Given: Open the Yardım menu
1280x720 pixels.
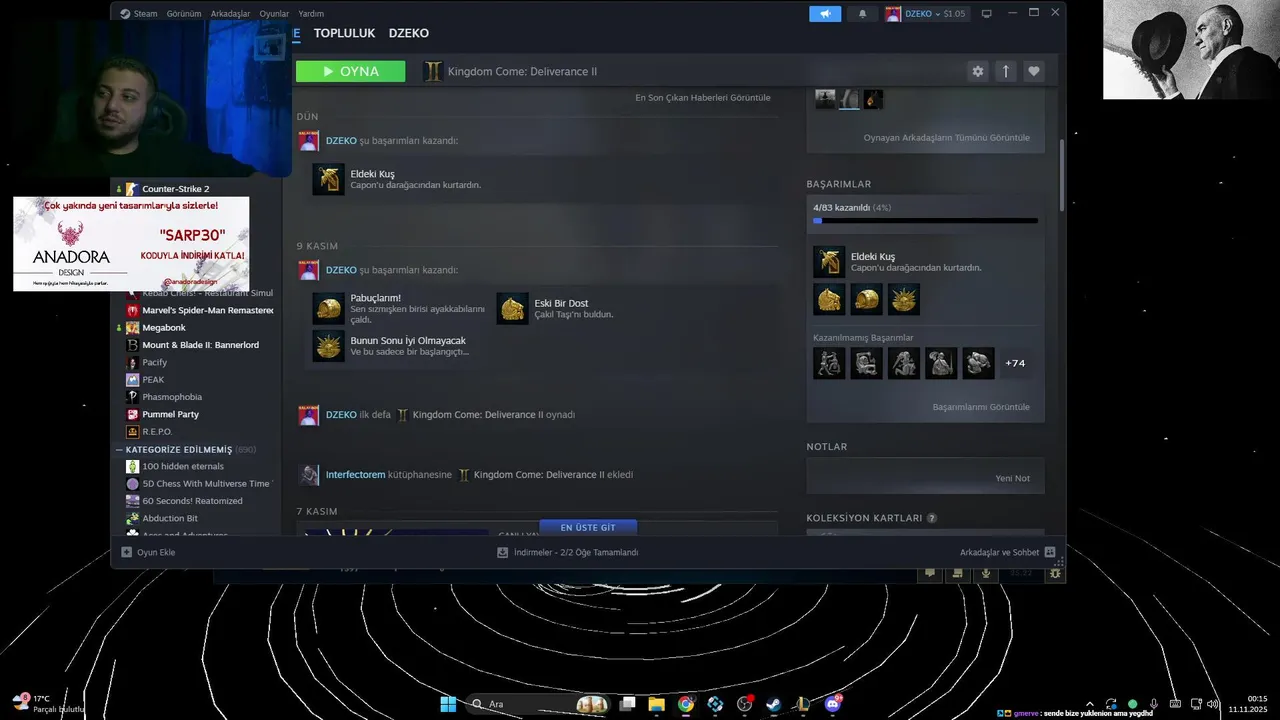Looking at the screenshot, I should point(311,14).
